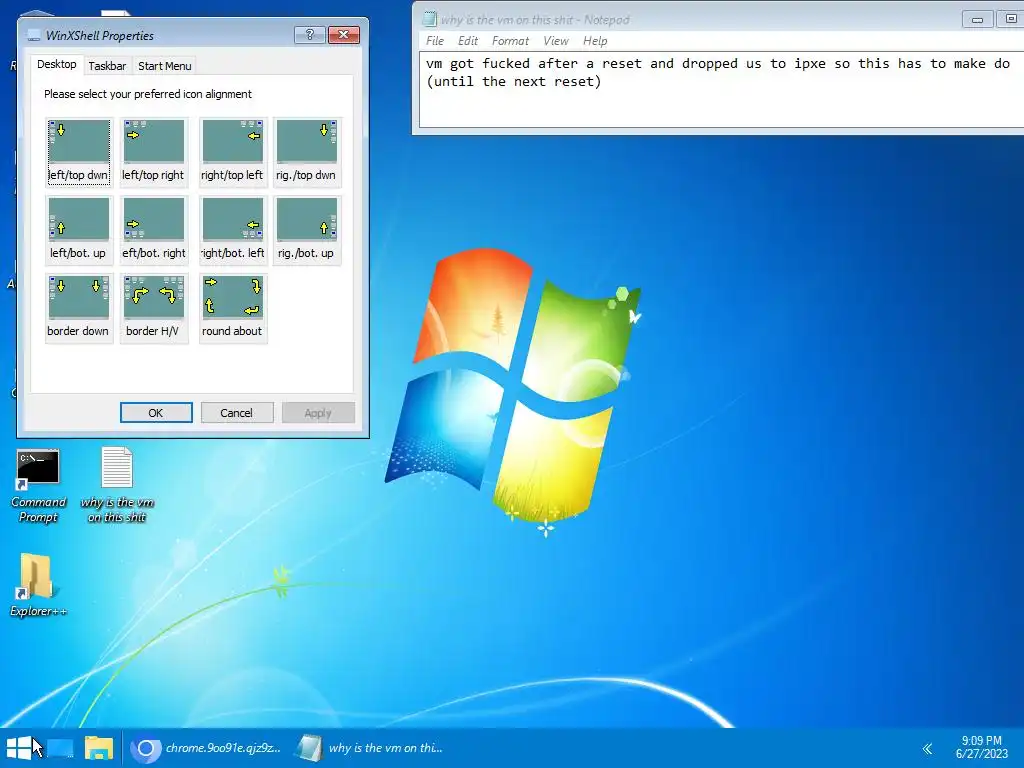Select the border H/V alignment icon
Screen dimensions: 1024x768
[153, 307]
